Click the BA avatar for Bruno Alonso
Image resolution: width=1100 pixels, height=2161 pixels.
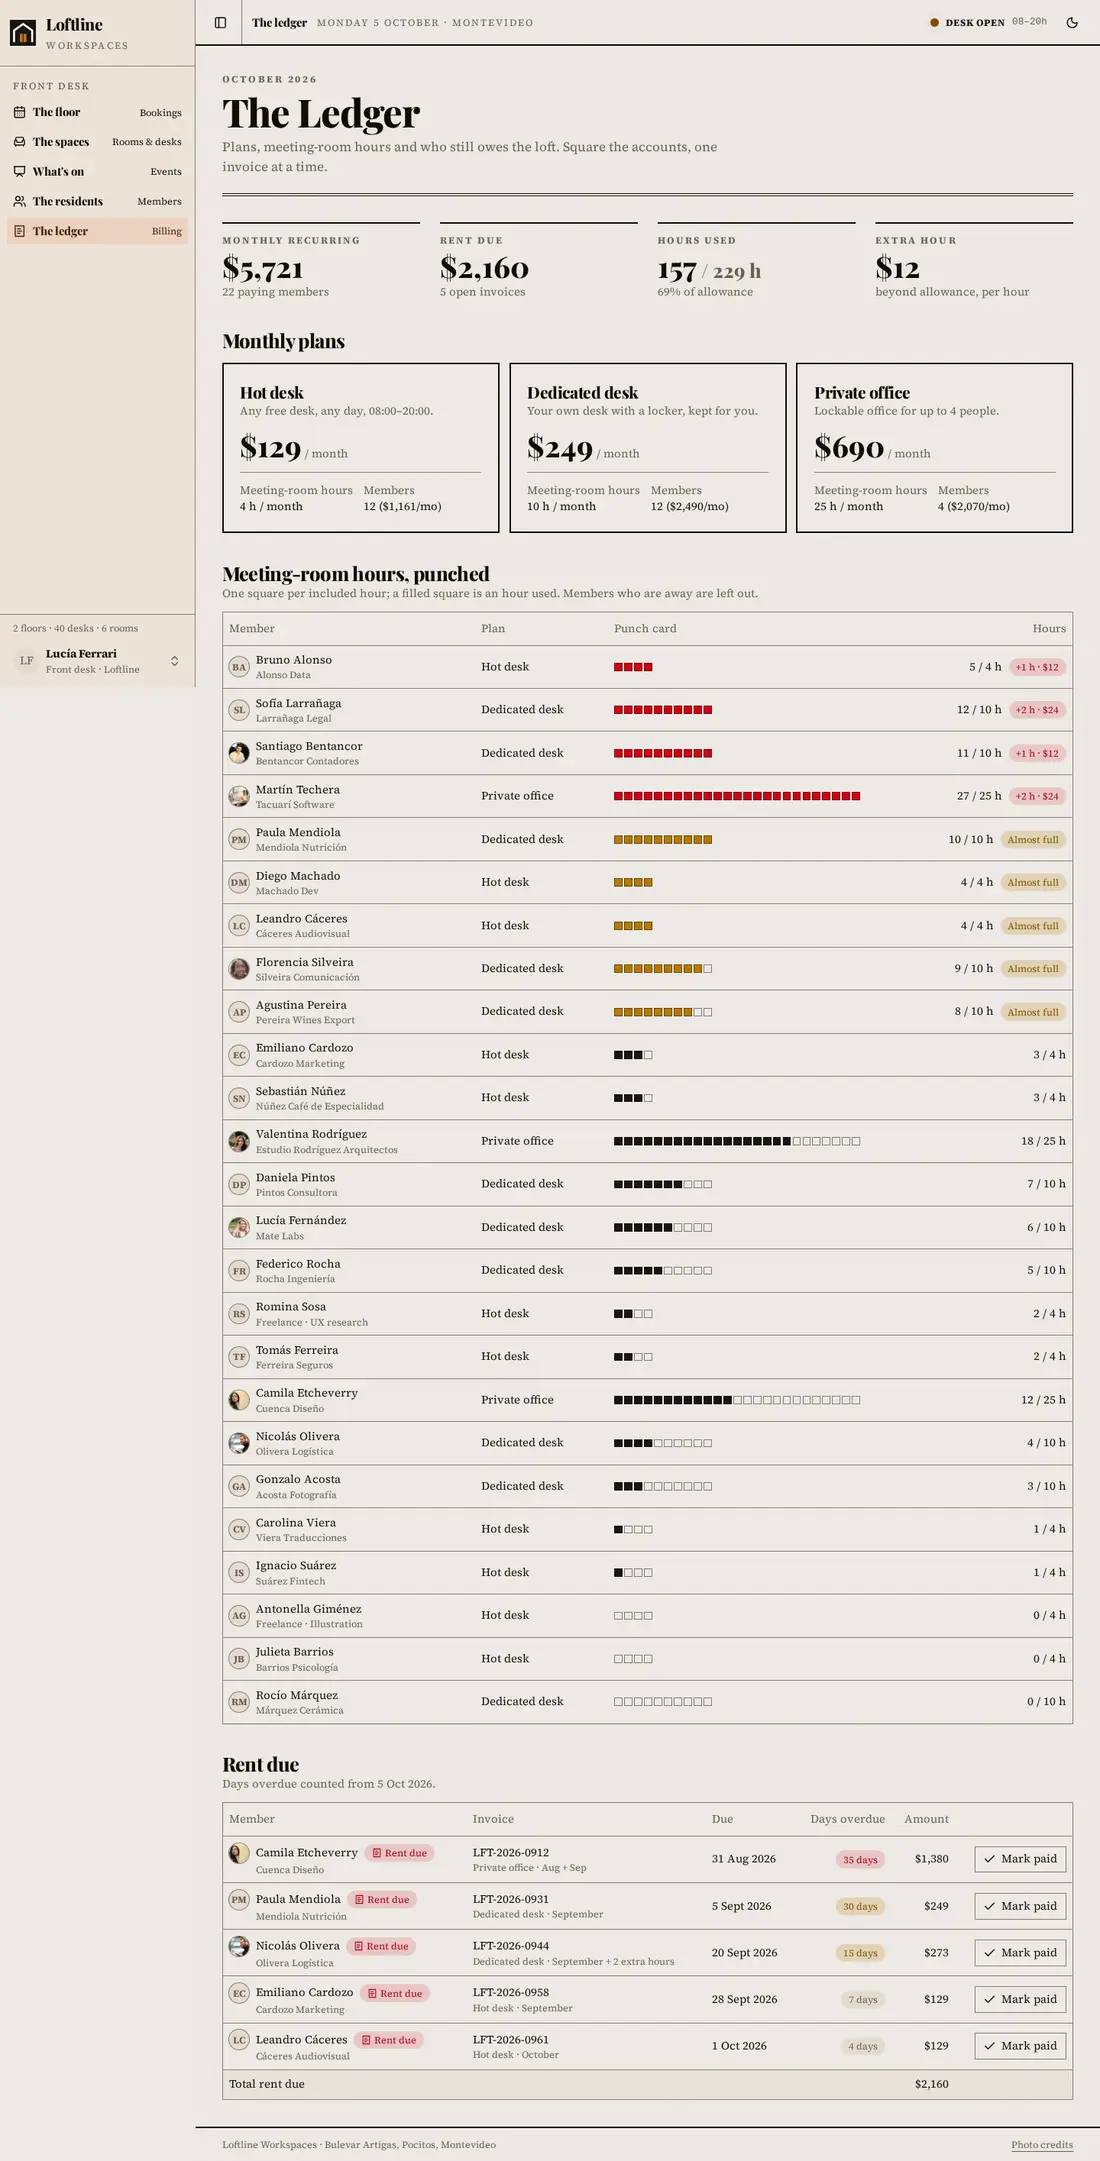[x=239, y=667]
